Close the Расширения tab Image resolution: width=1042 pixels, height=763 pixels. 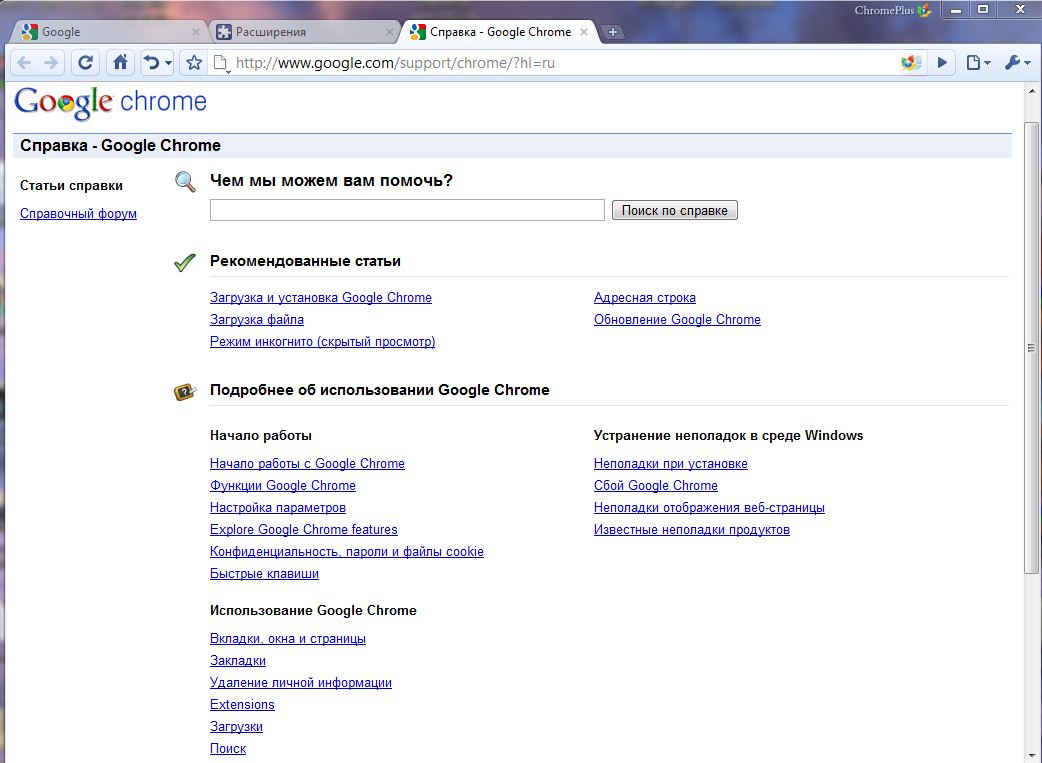389,32
